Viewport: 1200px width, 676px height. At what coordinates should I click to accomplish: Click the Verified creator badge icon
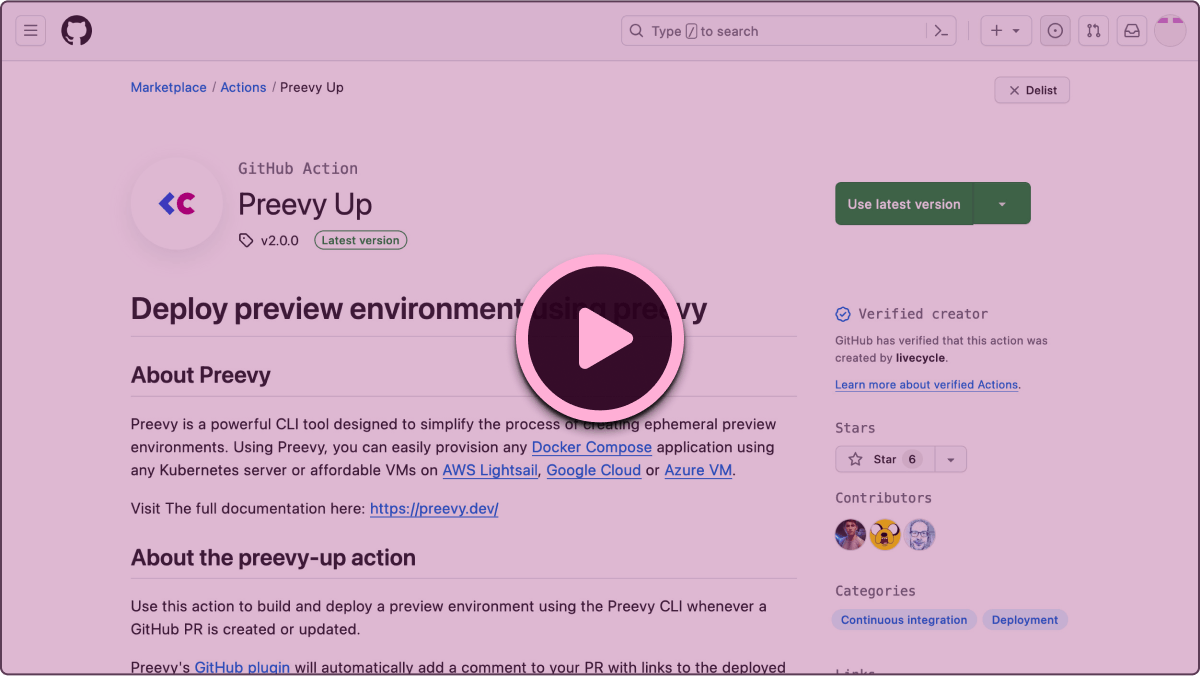click(843, 314)
